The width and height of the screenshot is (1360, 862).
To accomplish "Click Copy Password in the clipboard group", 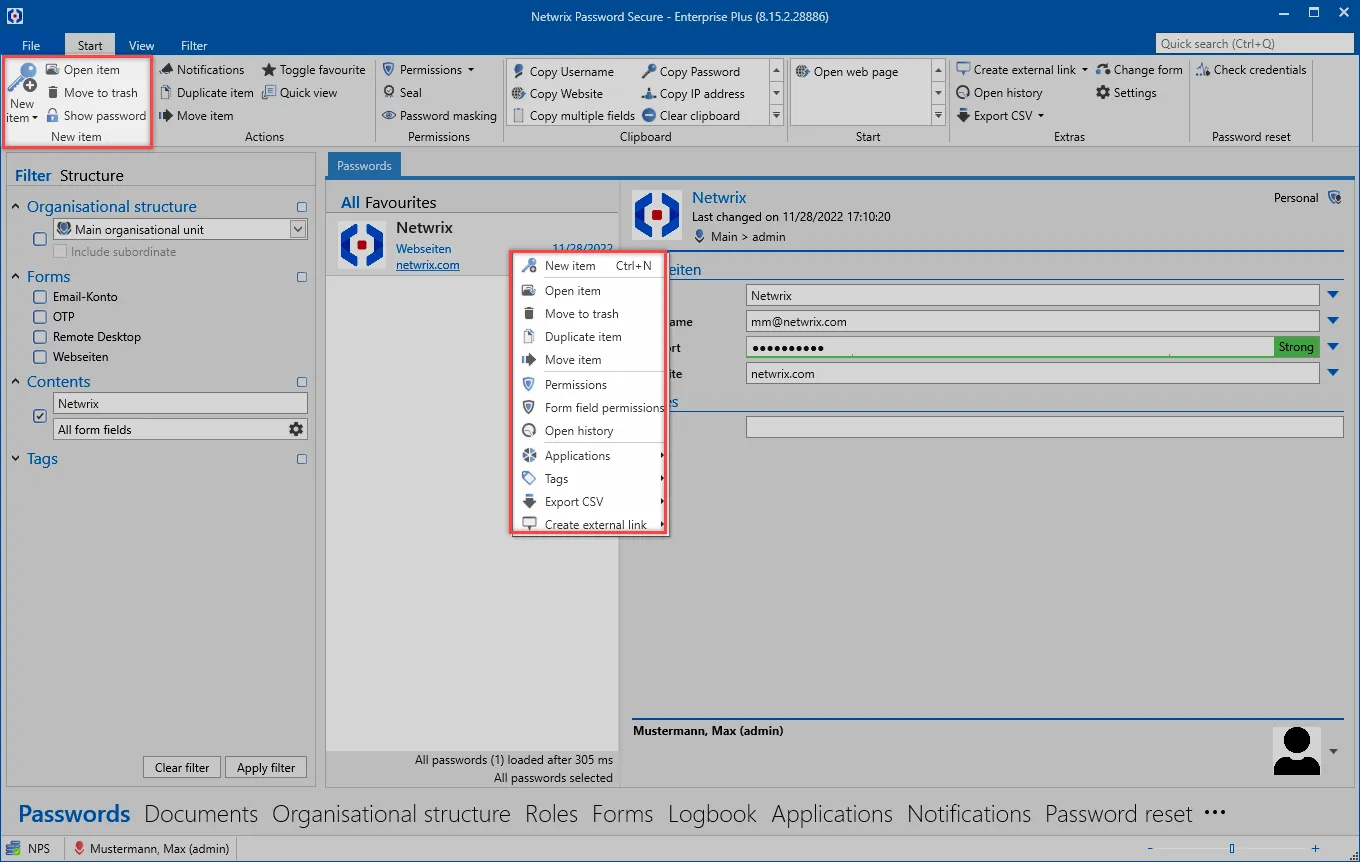I will (x=691, y=71).
